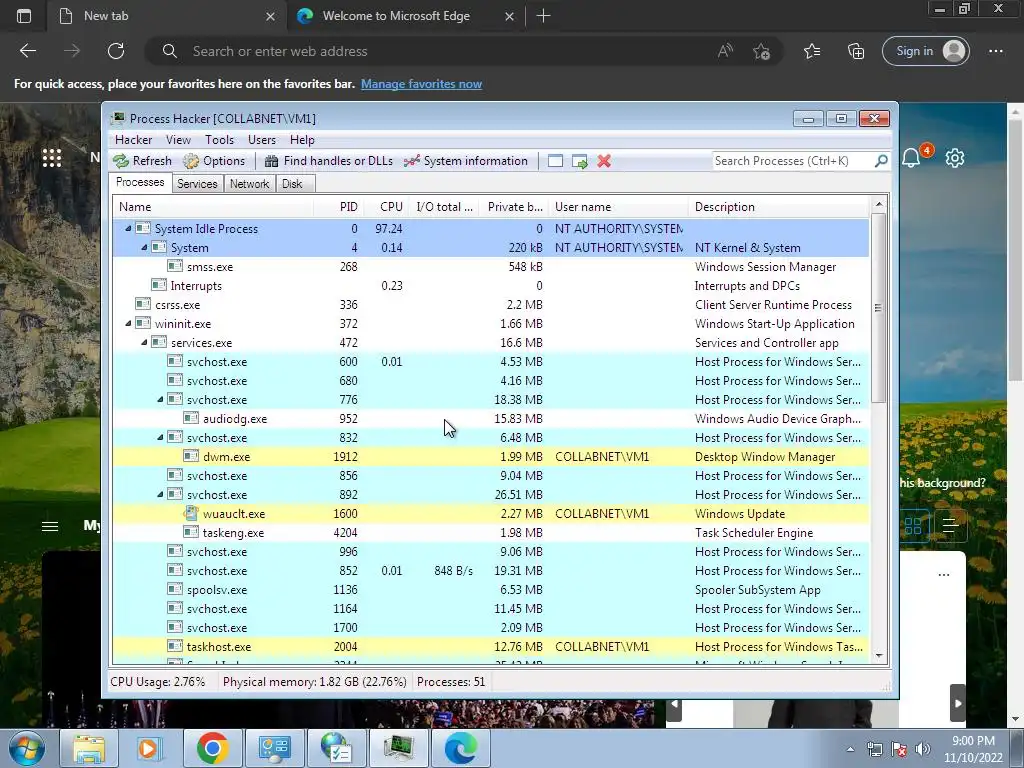This screenshot has height=768, width=1024.
Task: Click the Windows Start button
Action: click(x=26, y=748)
